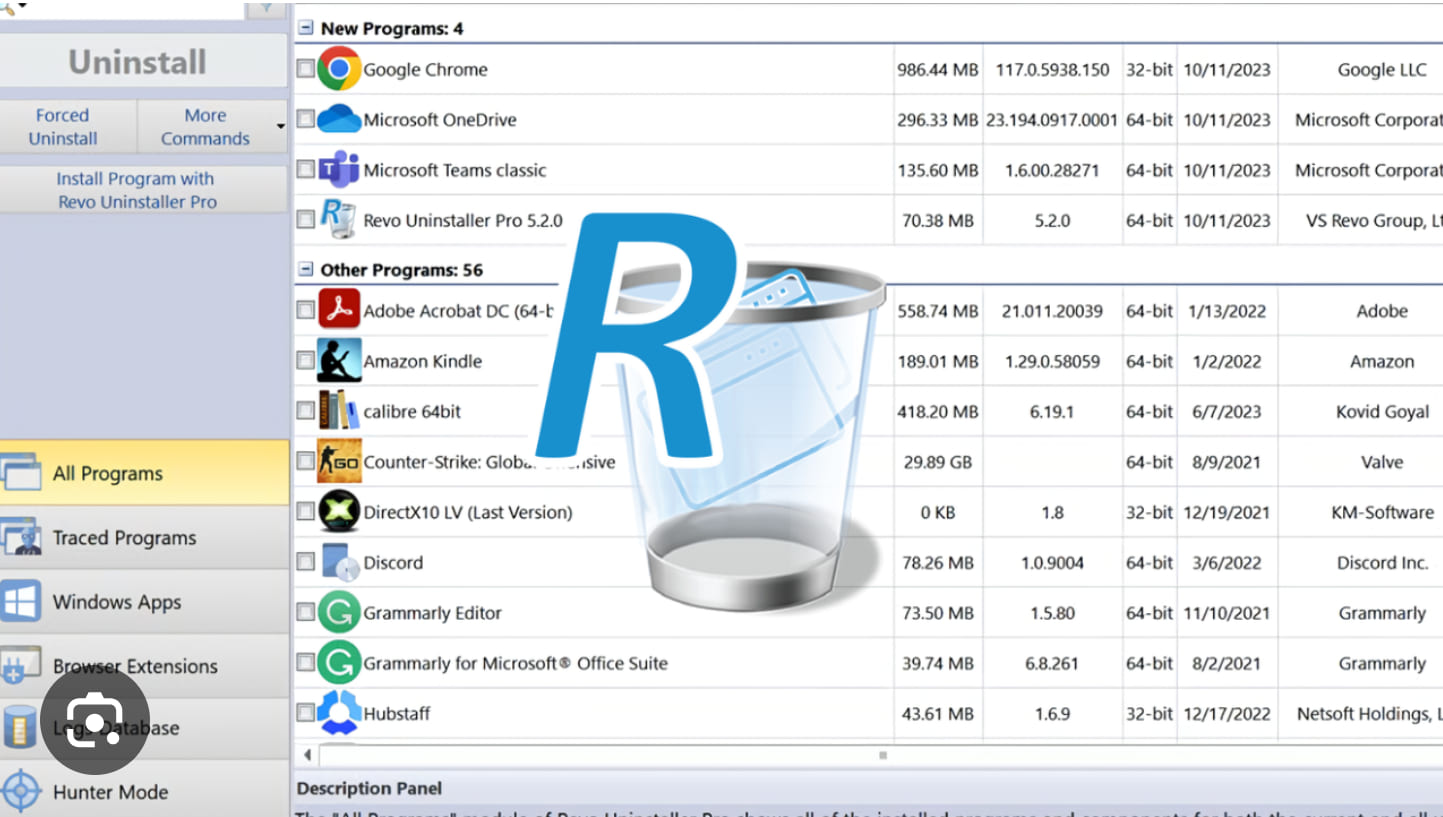The image size is (1443, 817).
Task: Click the KM-Software company cell
Action: click(x=1382, y=512)
